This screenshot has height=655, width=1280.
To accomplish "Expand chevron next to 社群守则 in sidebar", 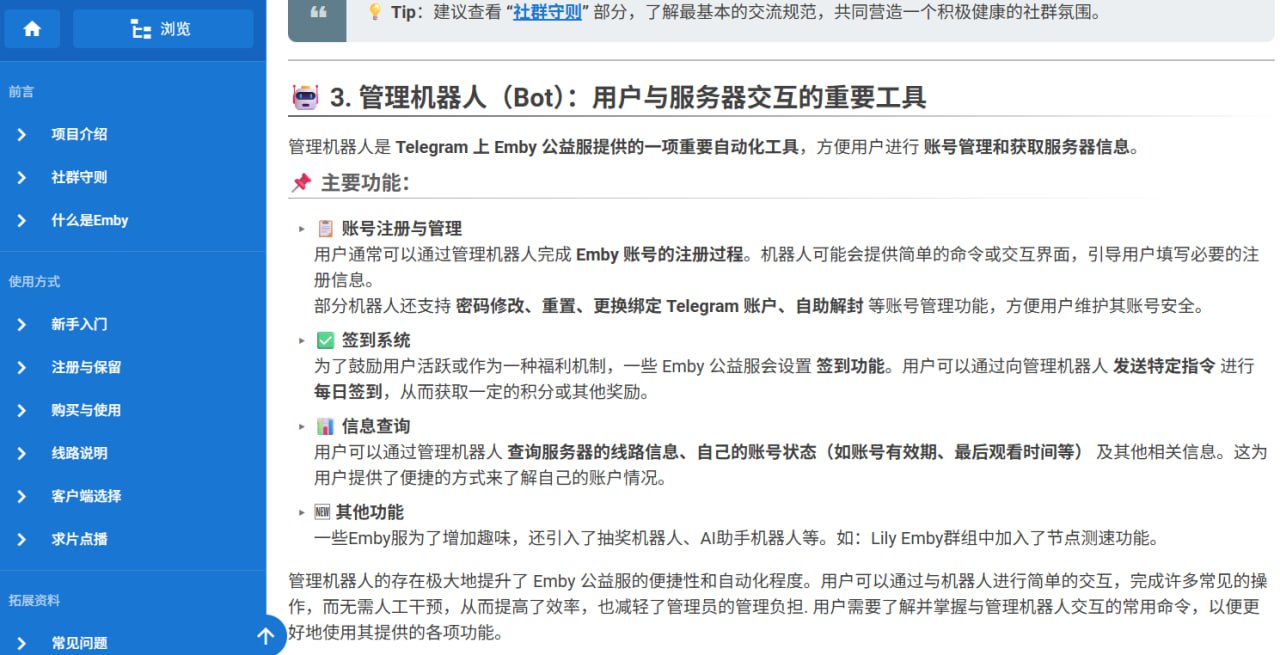I will pyautogui.click(x=21, y=177).
